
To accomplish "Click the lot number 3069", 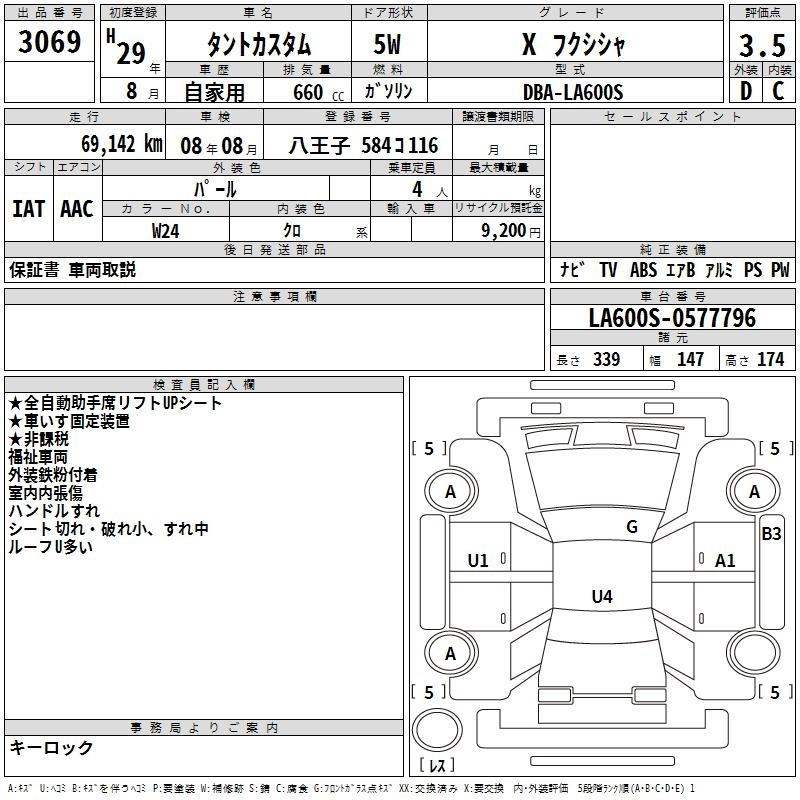I will [50, 43].
